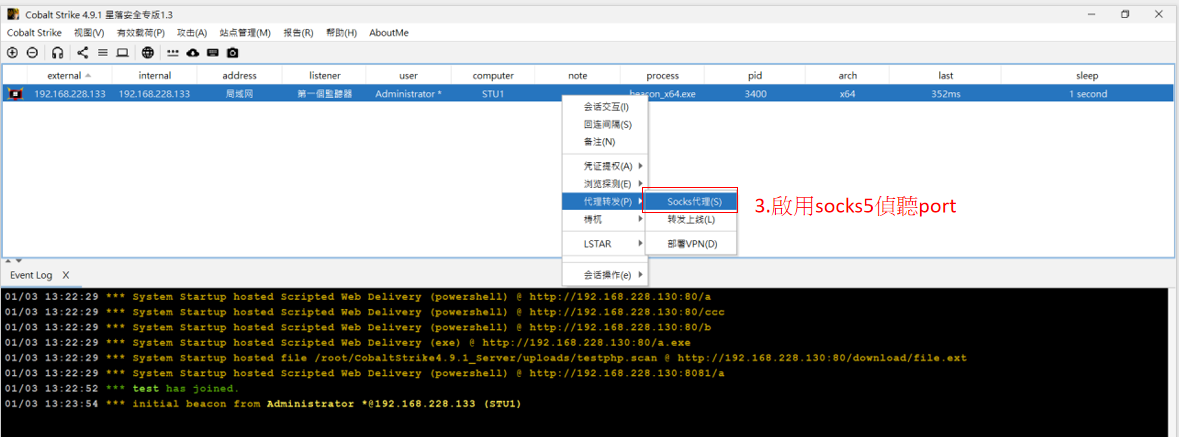The image size is (1179, 437).
Task: Click the initial beacon from Administrator log line
Action: point(262,404)
